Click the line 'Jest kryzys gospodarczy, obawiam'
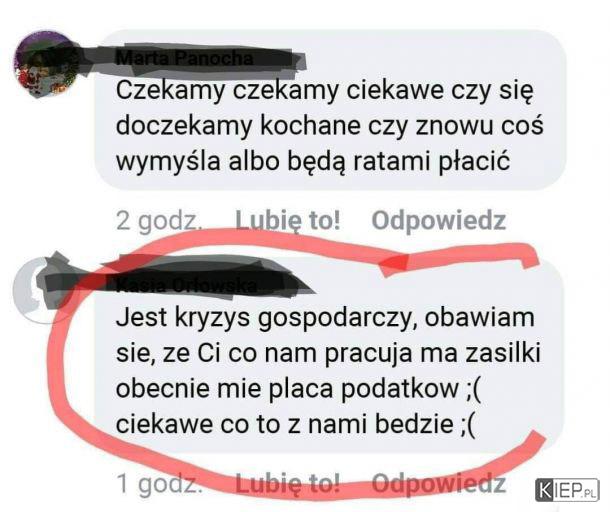This screenshot has width=610, height=512. click(x=325, y=319)
